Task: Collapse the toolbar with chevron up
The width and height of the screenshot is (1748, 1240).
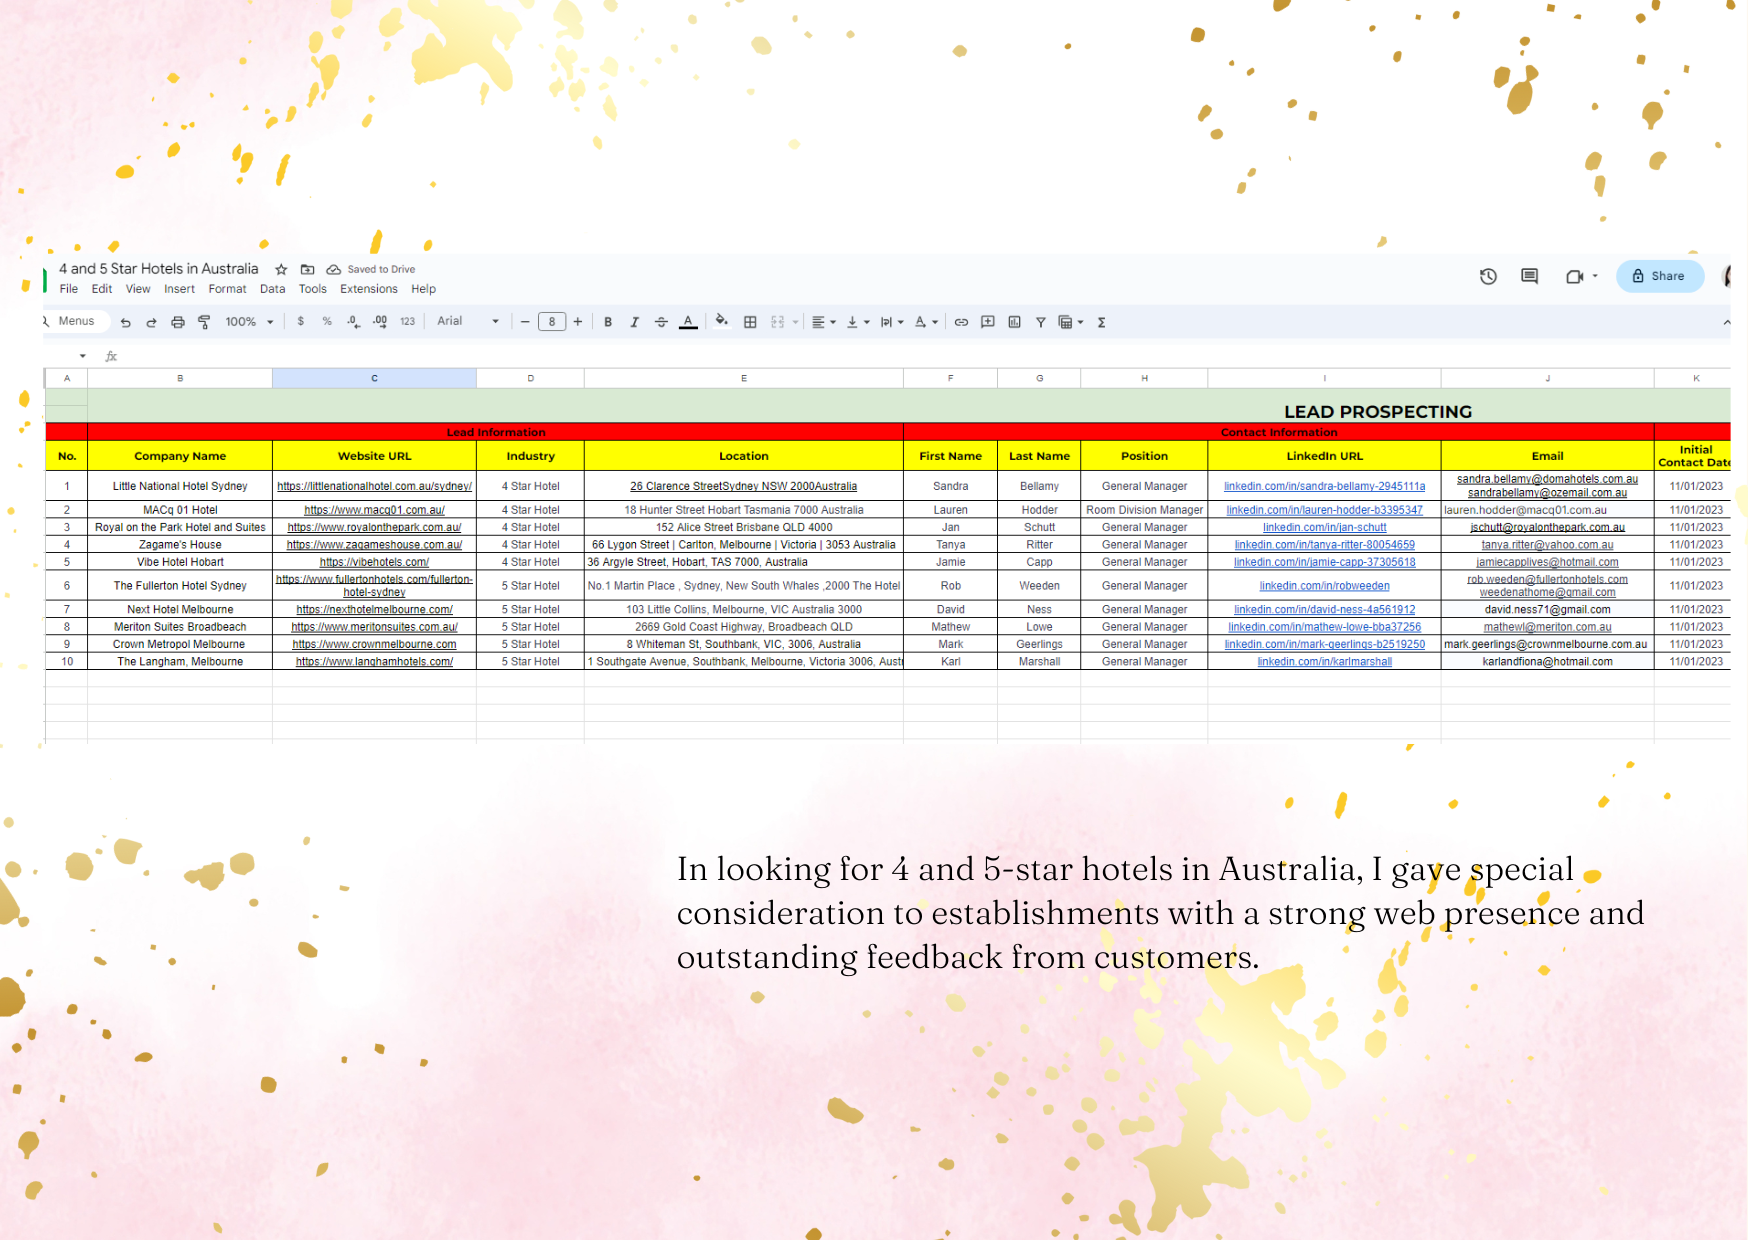Action: point(1726,322)
